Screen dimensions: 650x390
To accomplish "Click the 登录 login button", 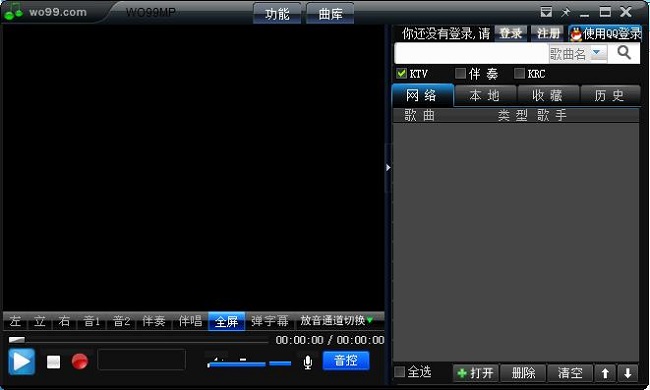I will pyautogui.click(x=511, y=33).
